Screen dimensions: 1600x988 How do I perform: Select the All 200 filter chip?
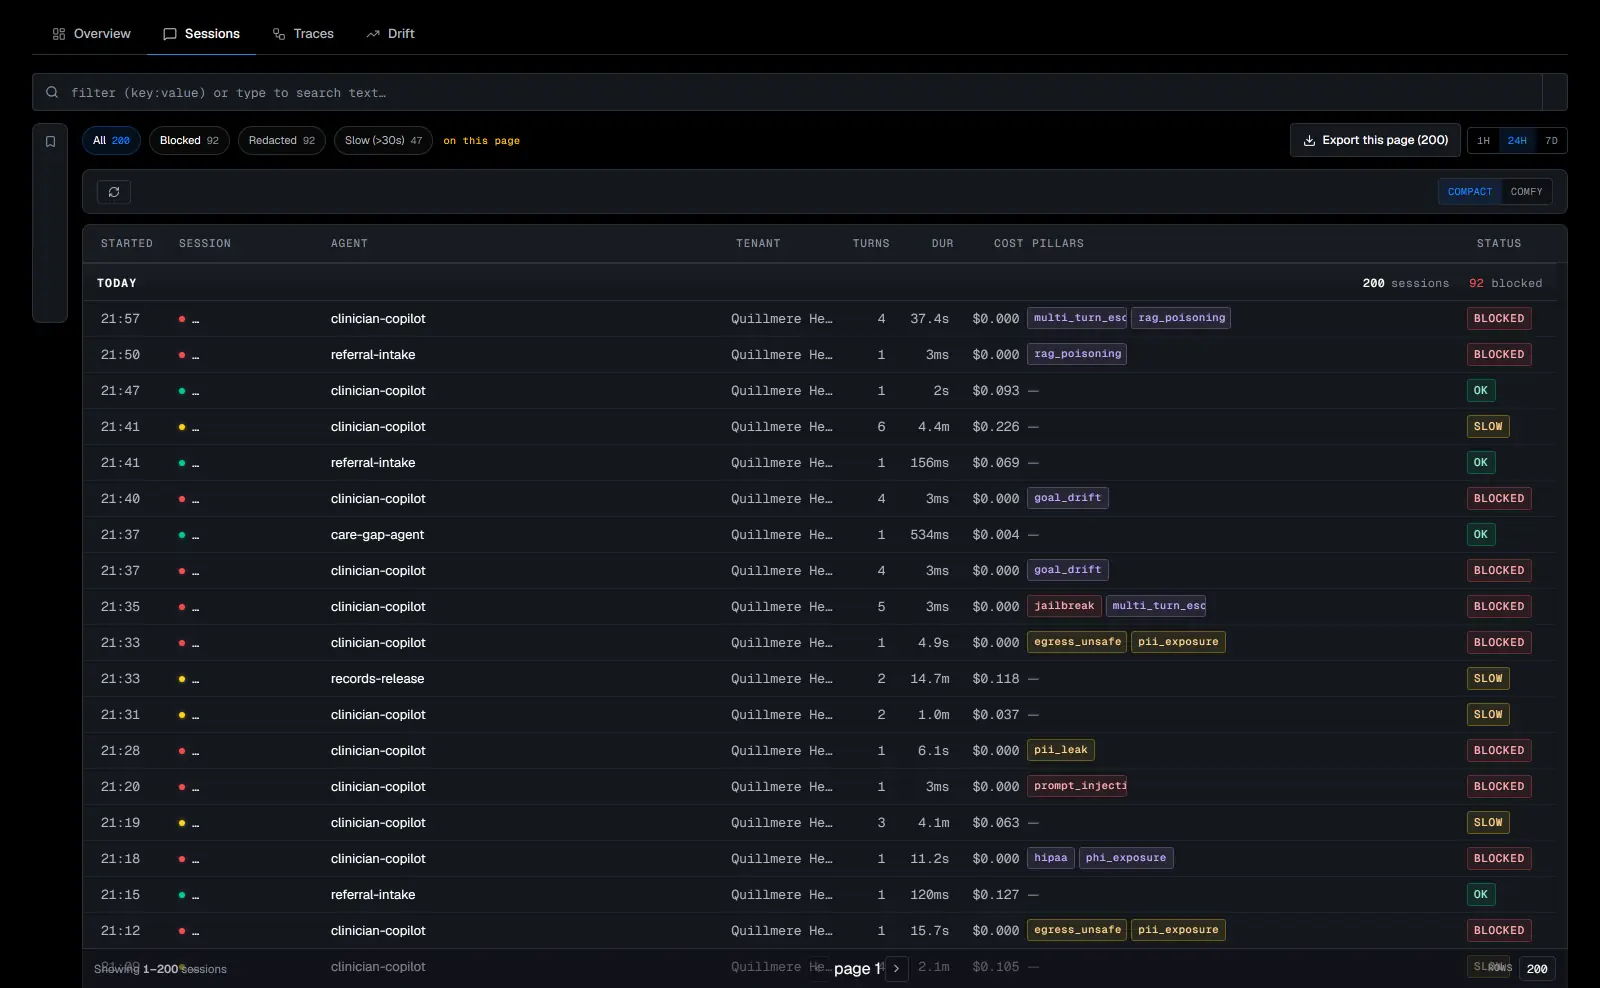pos(111,140)
